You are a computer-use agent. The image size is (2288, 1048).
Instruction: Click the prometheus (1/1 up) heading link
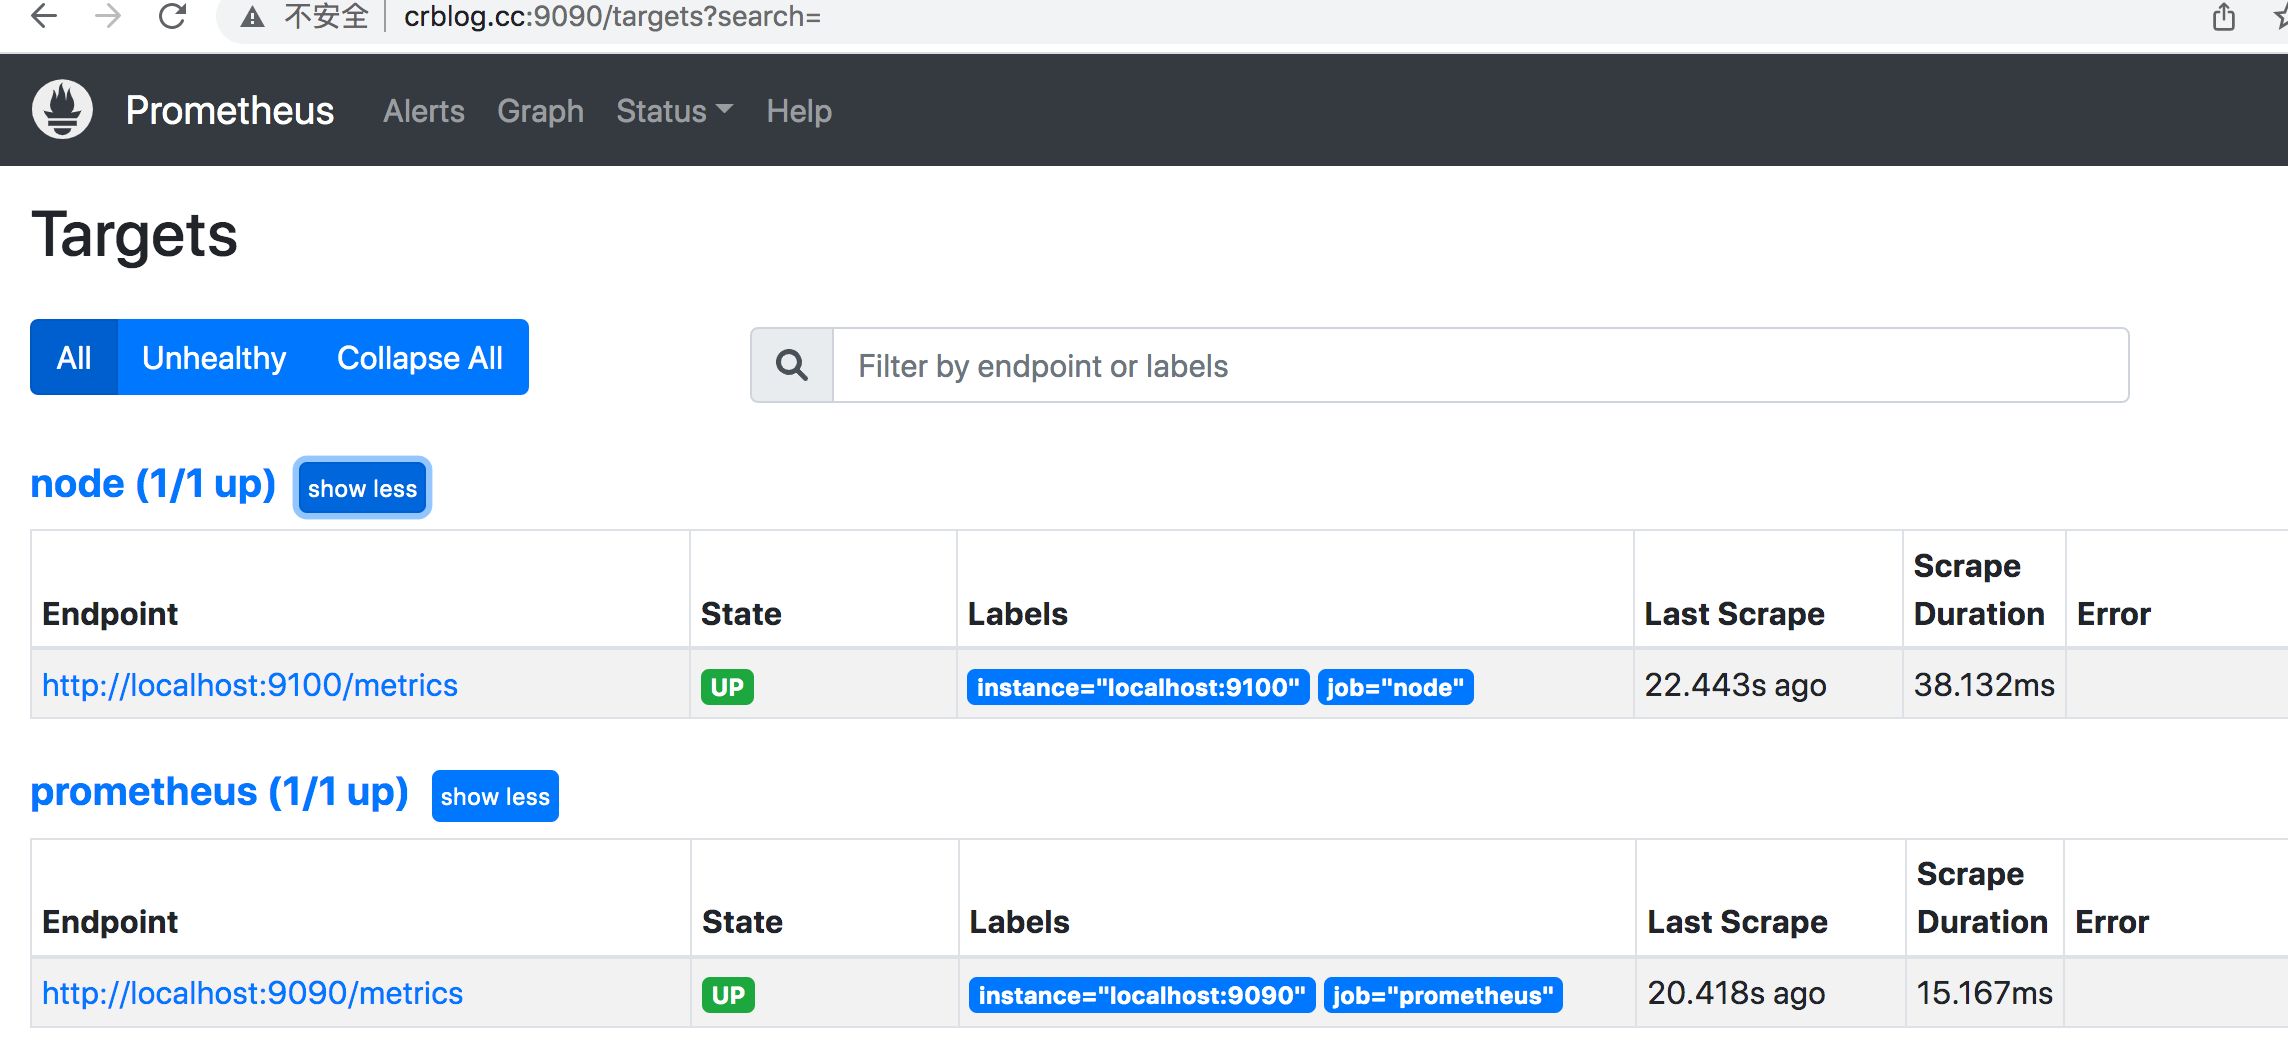[219, 792]
